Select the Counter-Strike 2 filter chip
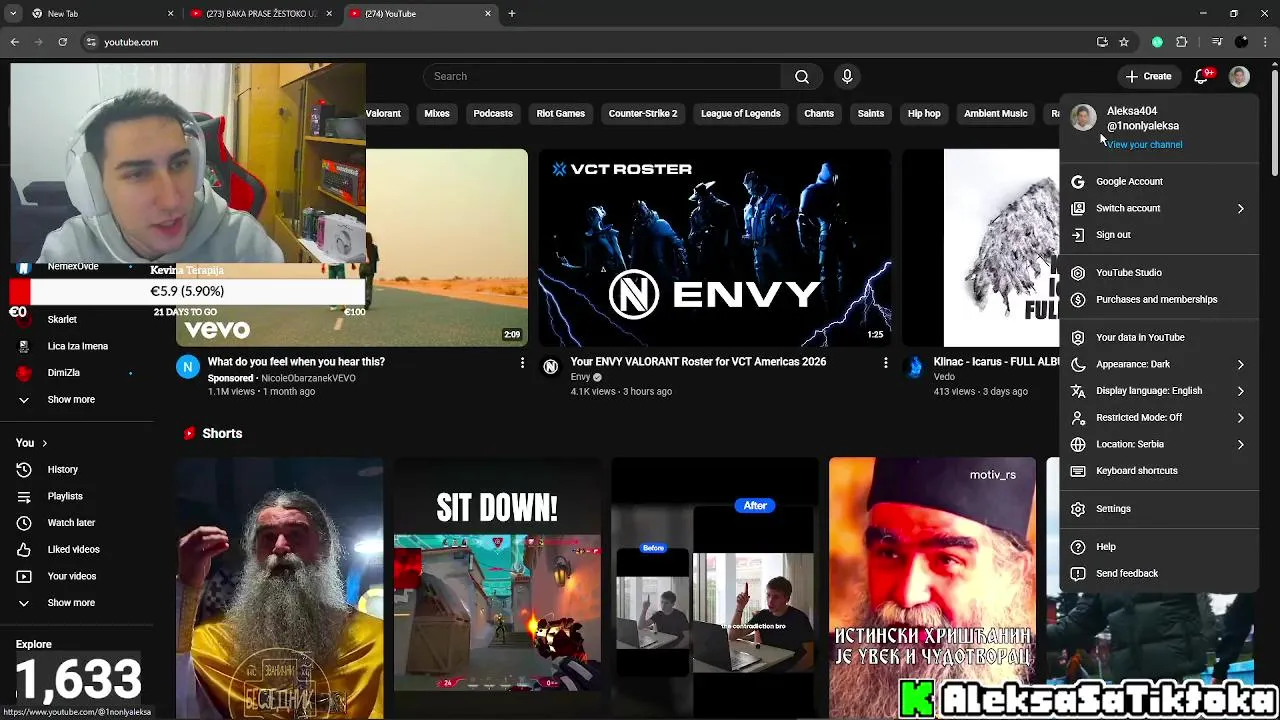The width and height of the screenshot is (1280, 720). pos(643,114)
